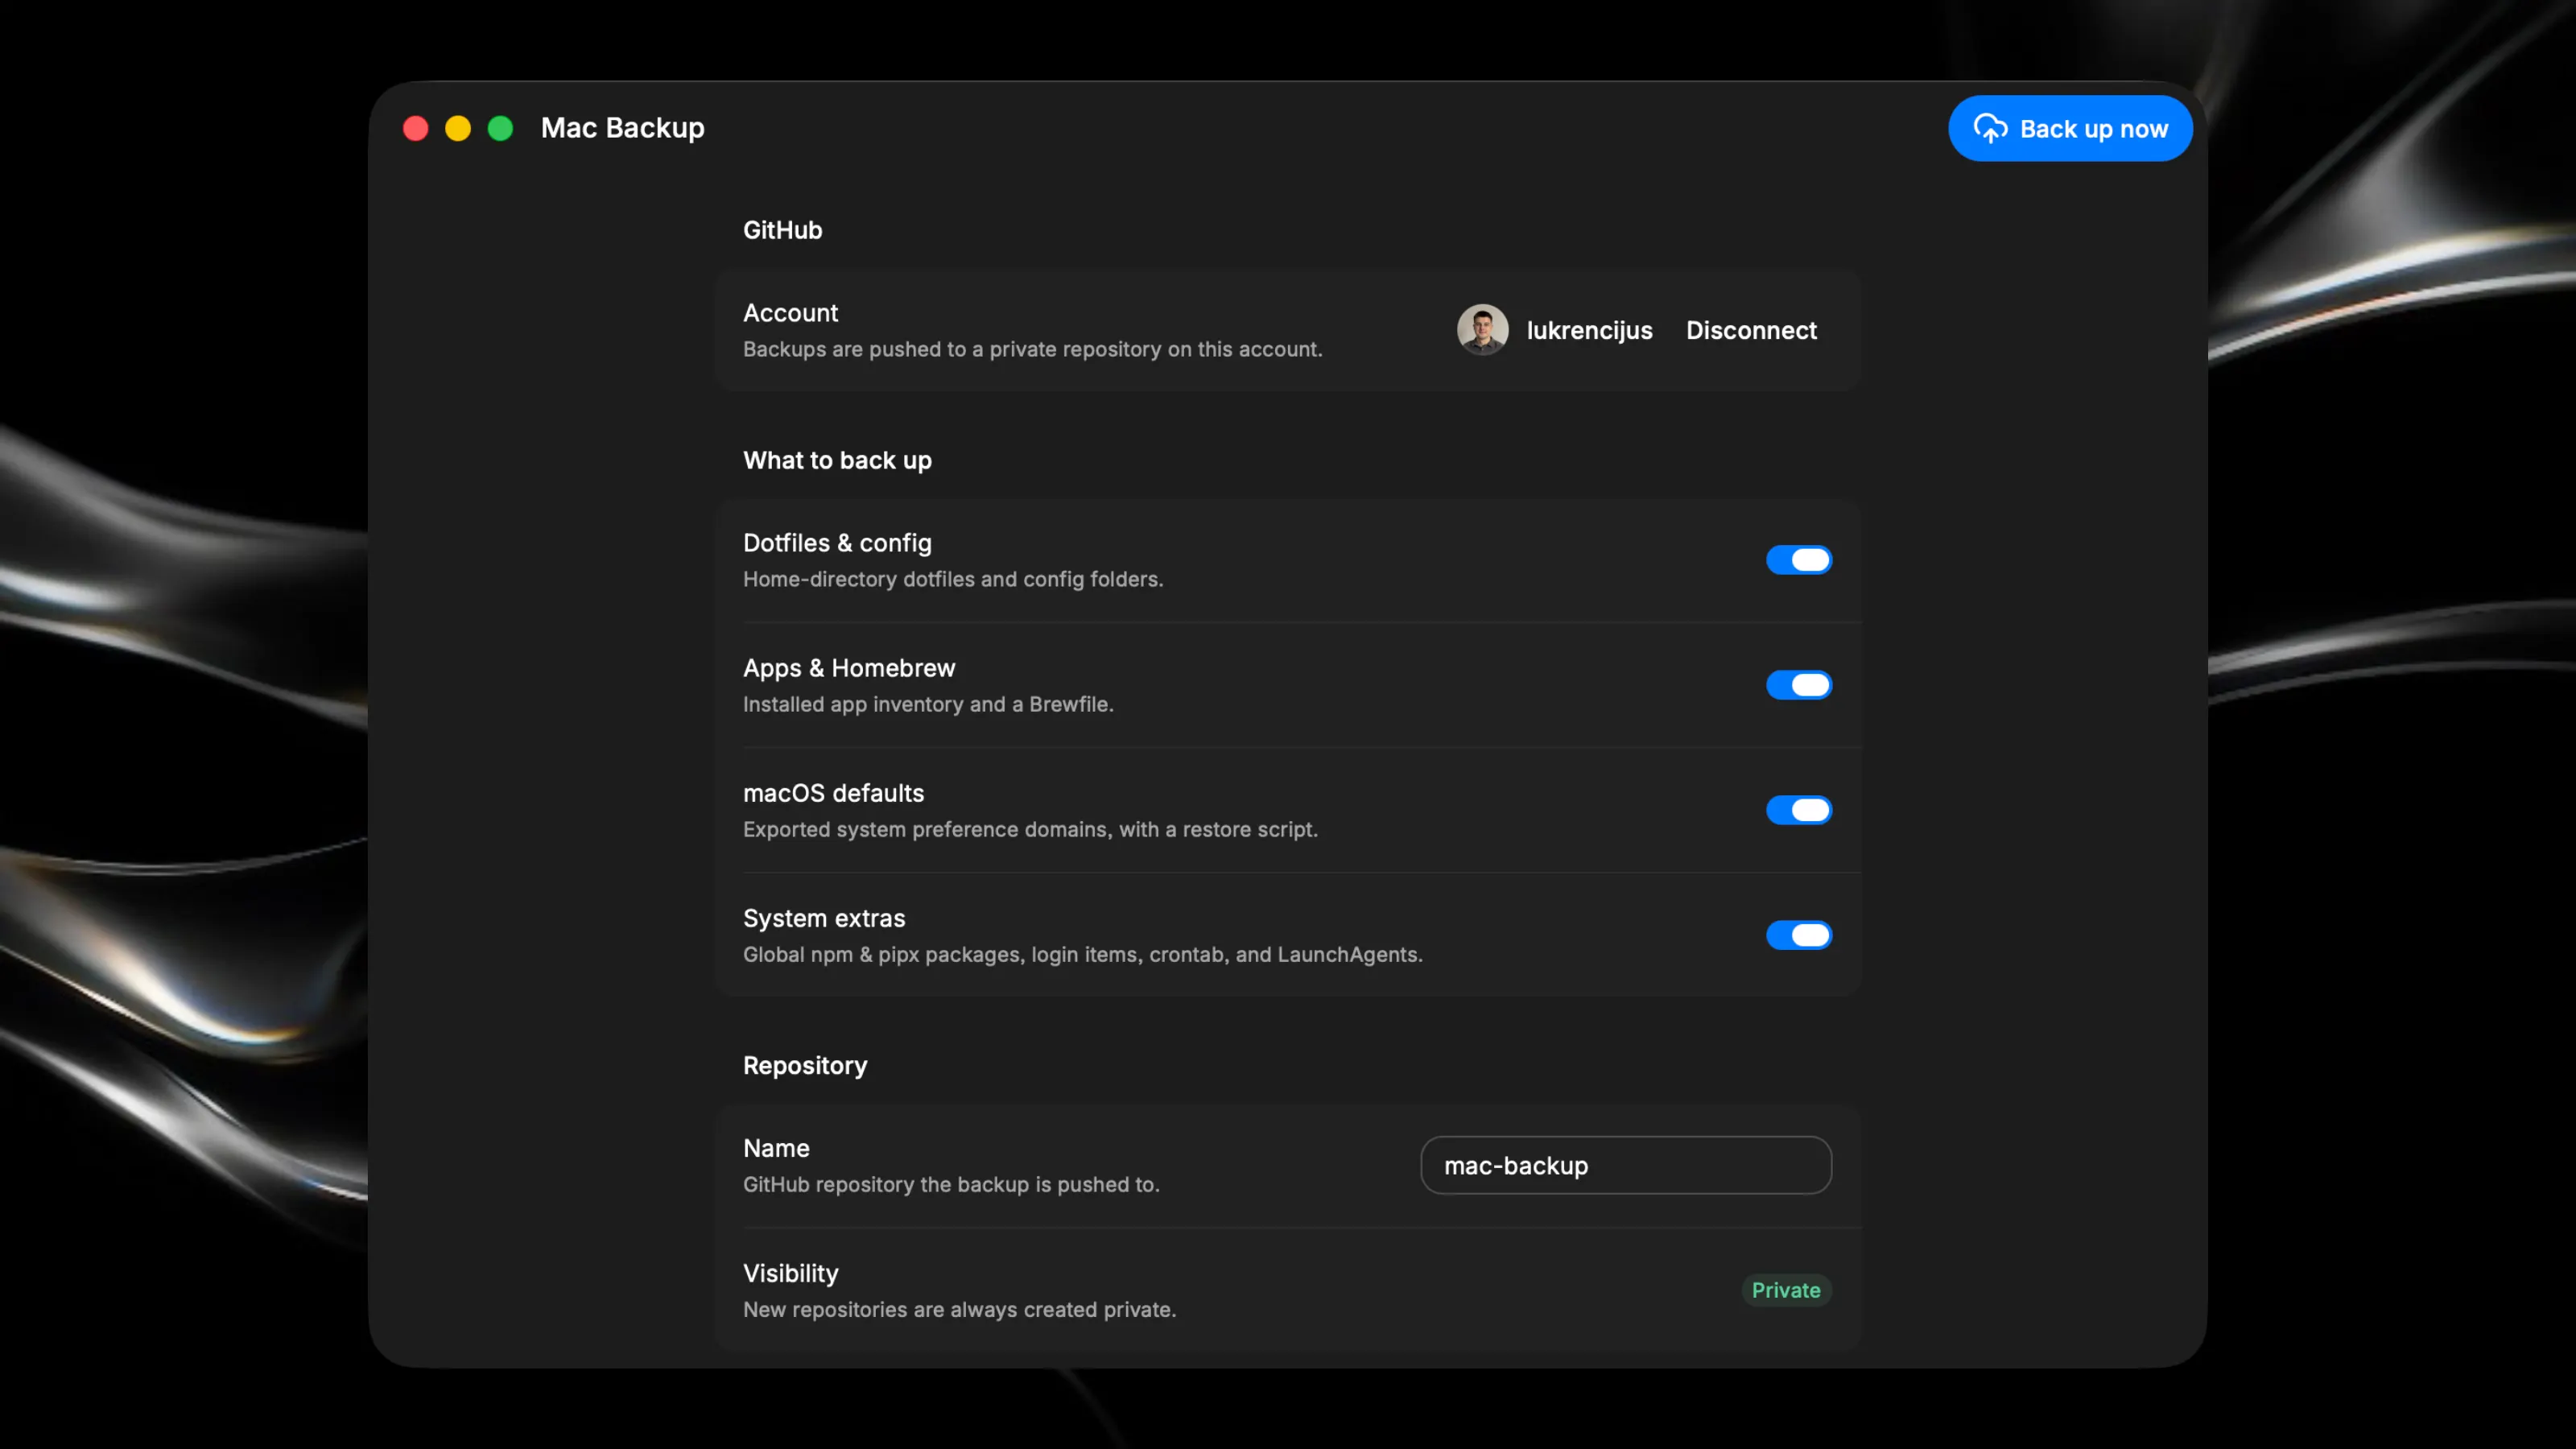The image size is (2576, 1449).
Task: Click 'Global npm & pipx packages' description
Action: (x=1082, y=954)
